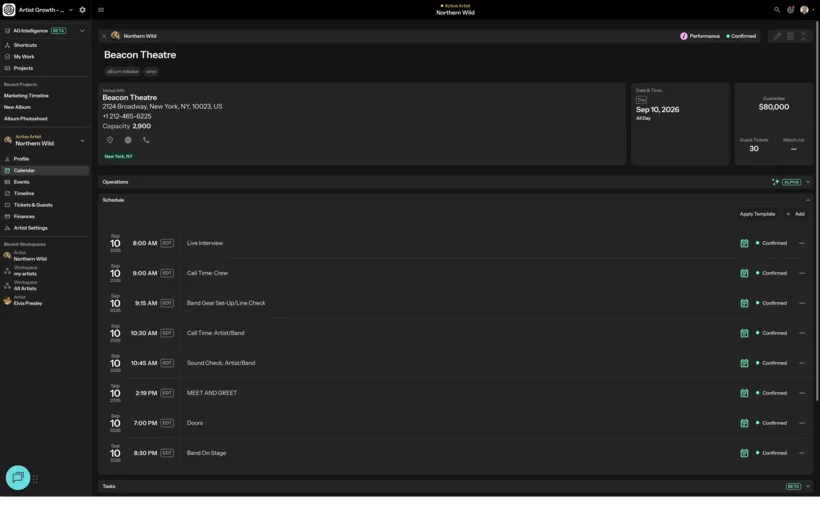Expand the Active Artist Northern Wild dropdown
820x513 pixels.
(x=82, y=141)
